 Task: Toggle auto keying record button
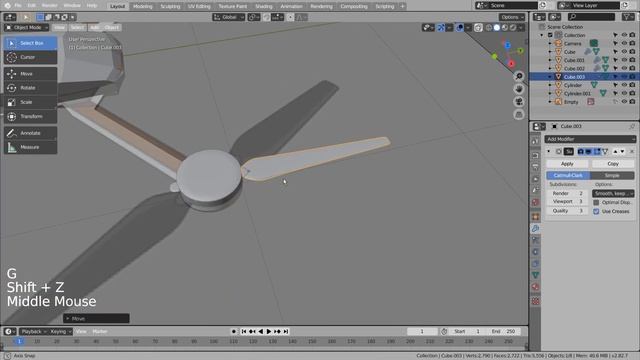click(234, 331)
